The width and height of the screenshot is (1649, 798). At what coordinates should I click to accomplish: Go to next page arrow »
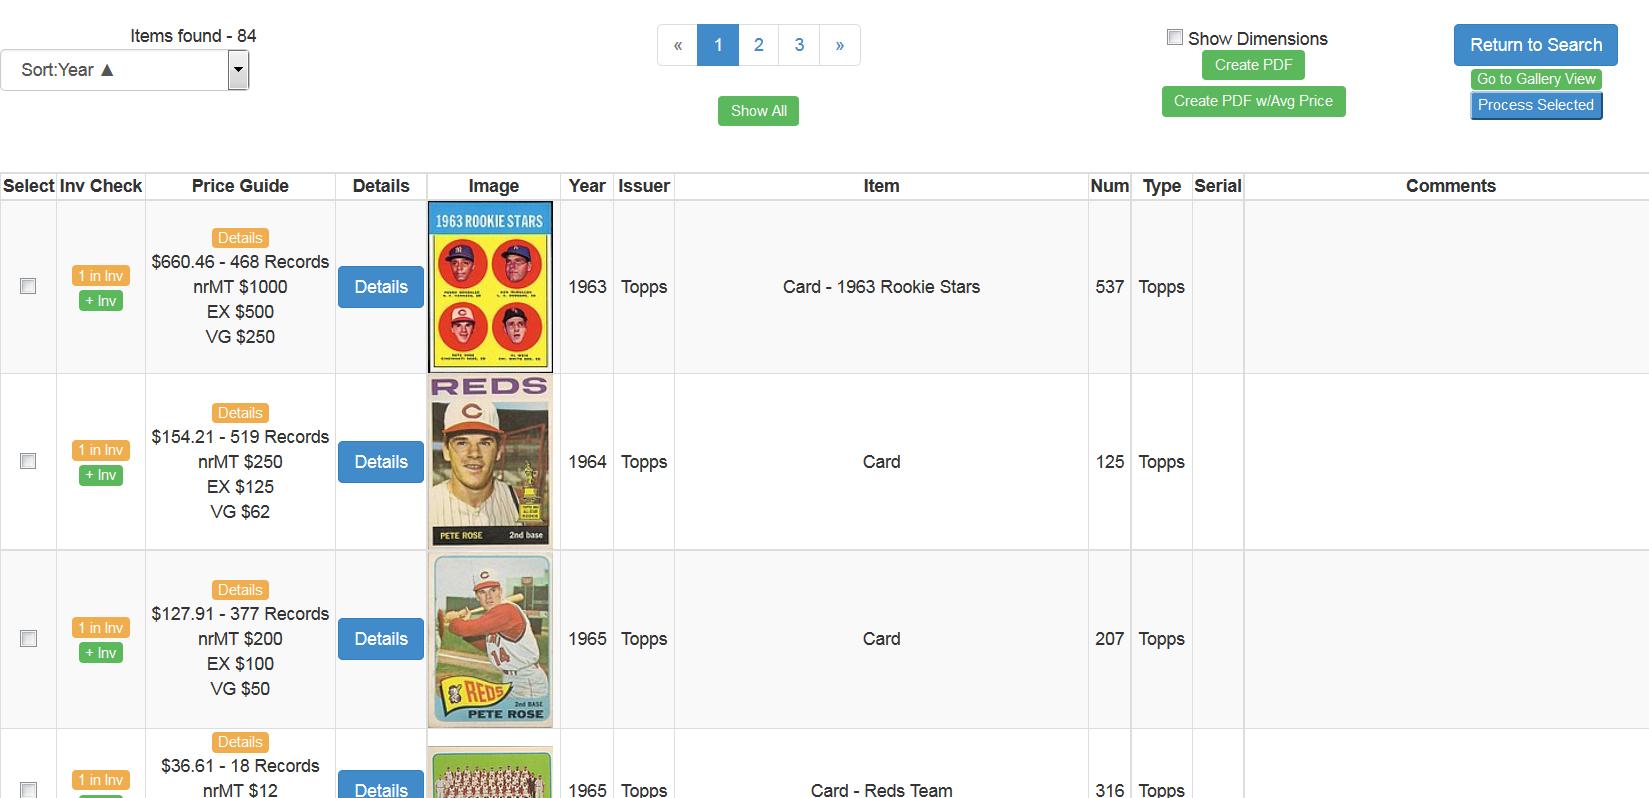click(x=840, y=45)
